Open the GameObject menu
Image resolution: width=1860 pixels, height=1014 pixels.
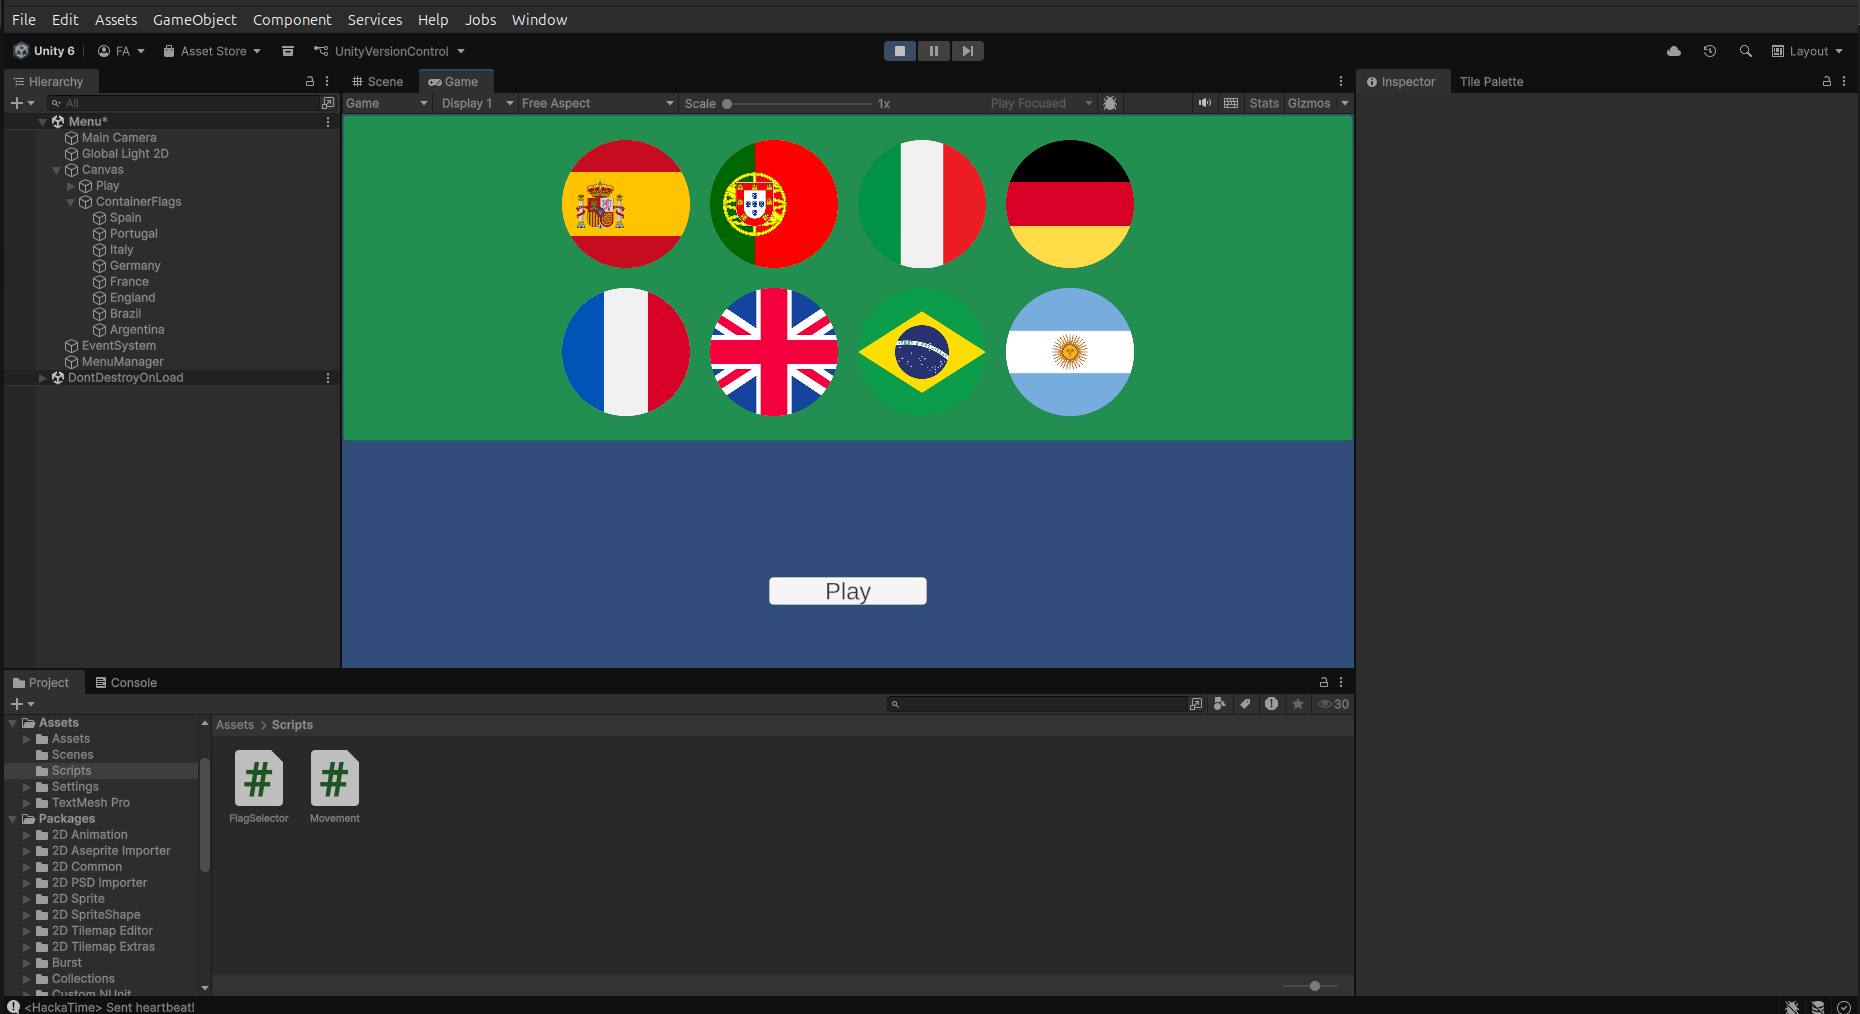[194, 20]
